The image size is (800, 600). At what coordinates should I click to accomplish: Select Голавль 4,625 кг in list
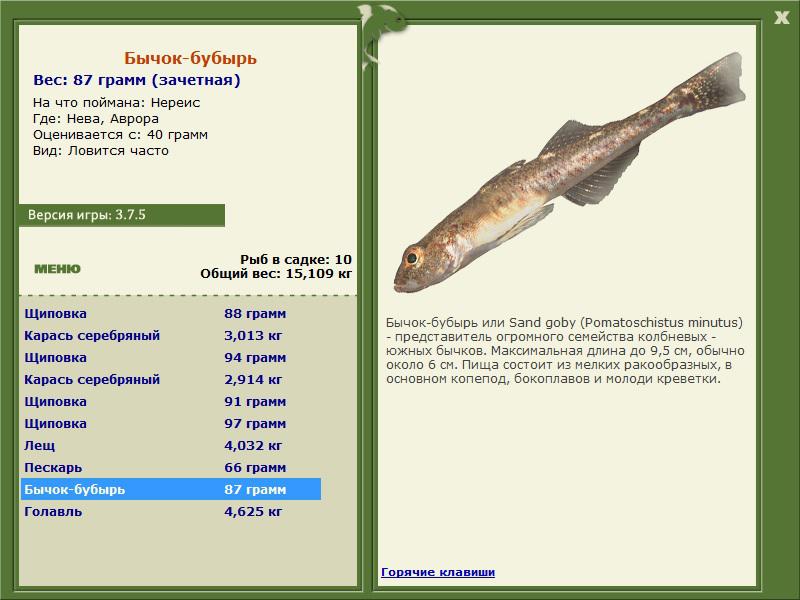point(170,512)
